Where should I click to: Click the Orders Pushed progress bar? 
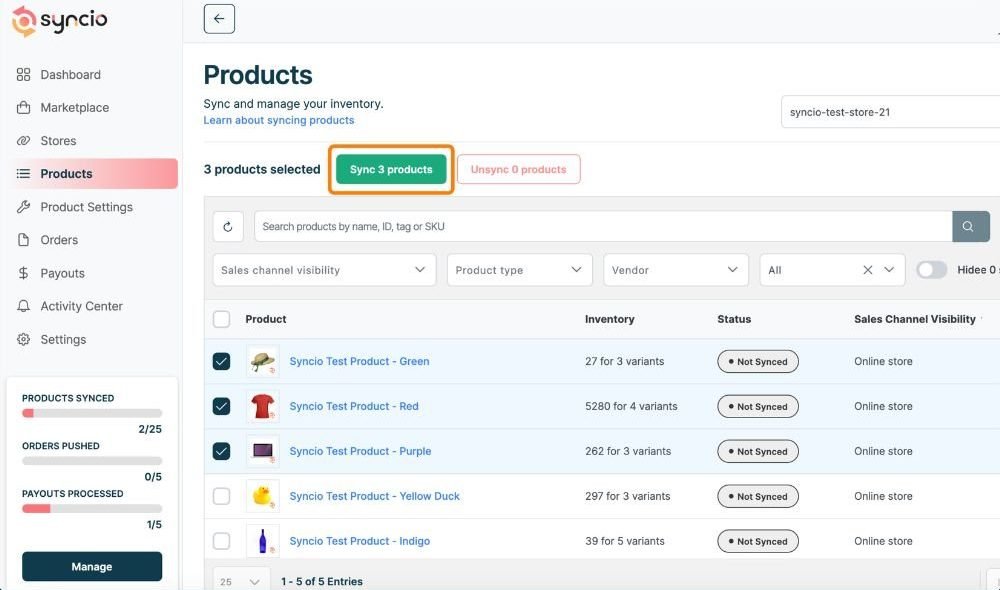click(92, 461)
